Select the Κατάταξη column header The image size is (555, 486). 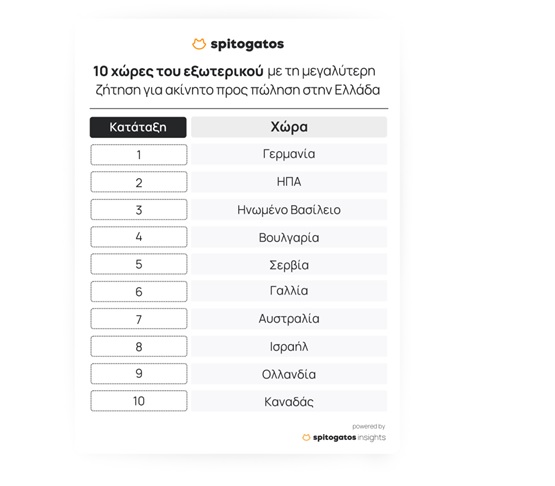[138, 127]
